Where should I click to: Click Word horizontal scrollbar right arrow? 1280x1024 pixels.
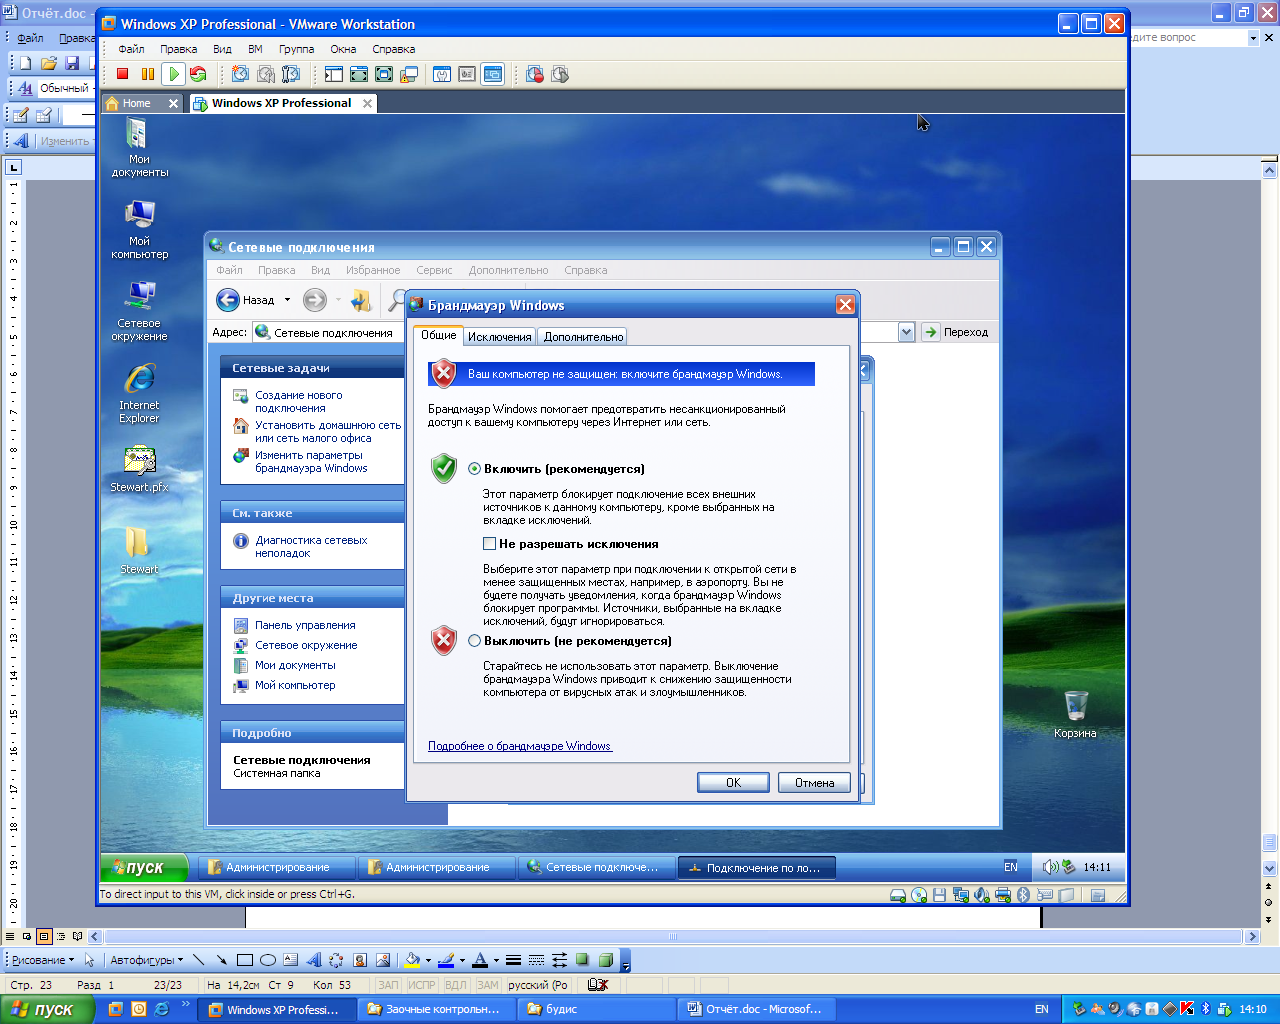(x=1251, y=937)
